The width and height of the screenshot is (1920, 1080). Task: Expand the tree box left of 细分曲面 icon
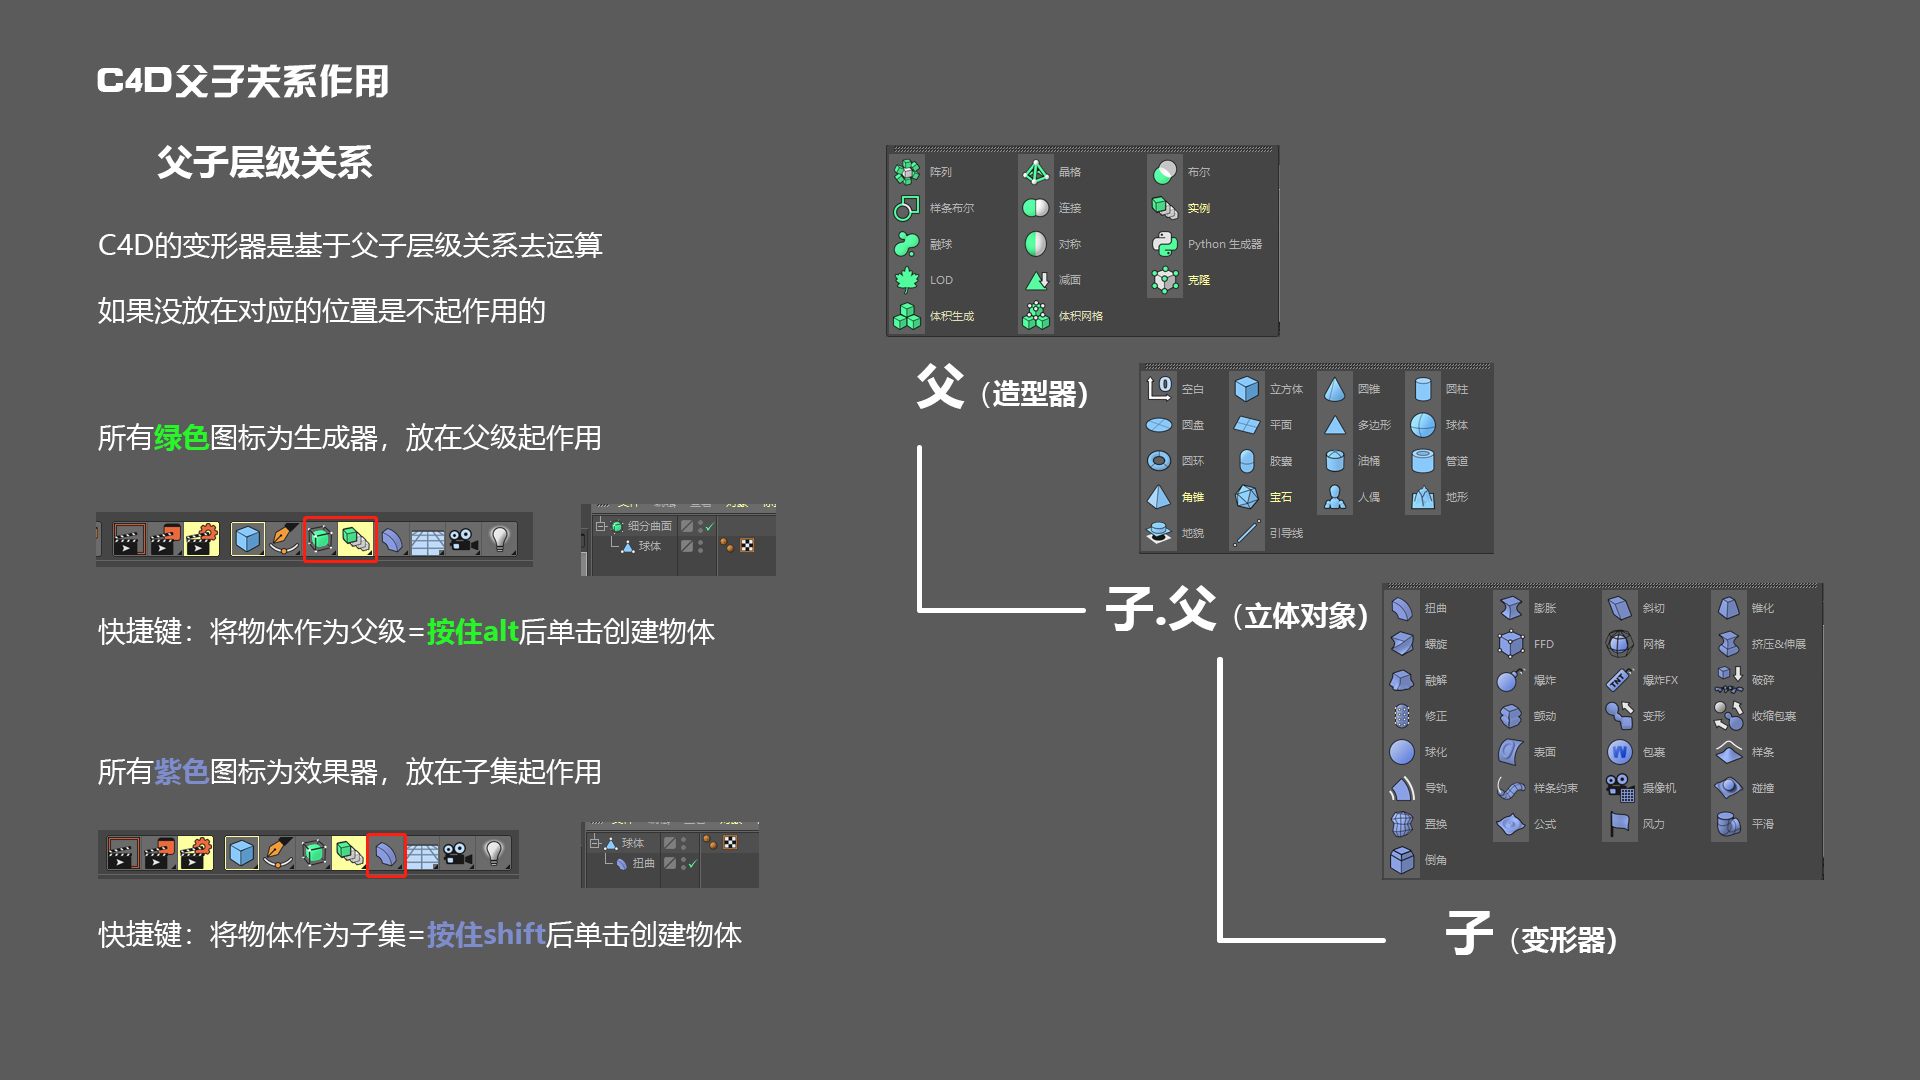coord(600,526)
